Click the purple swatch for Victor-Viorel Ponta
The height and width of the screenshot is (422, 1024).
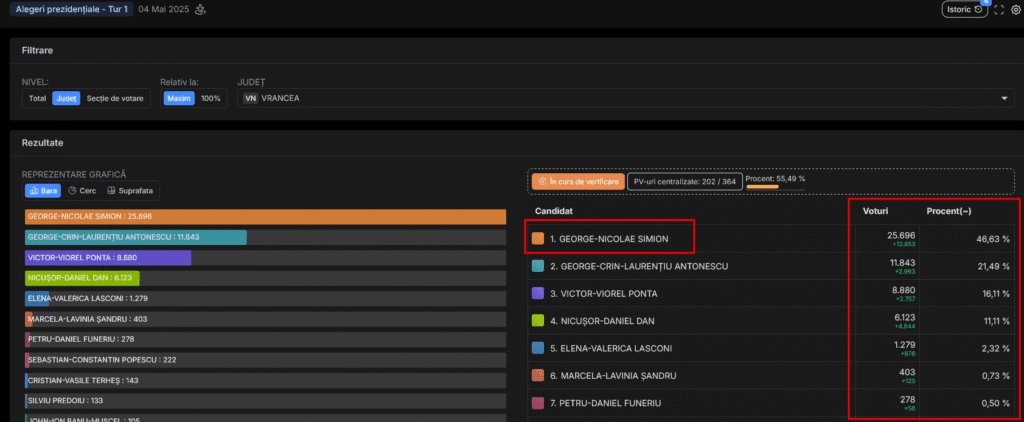coord(538,294)
